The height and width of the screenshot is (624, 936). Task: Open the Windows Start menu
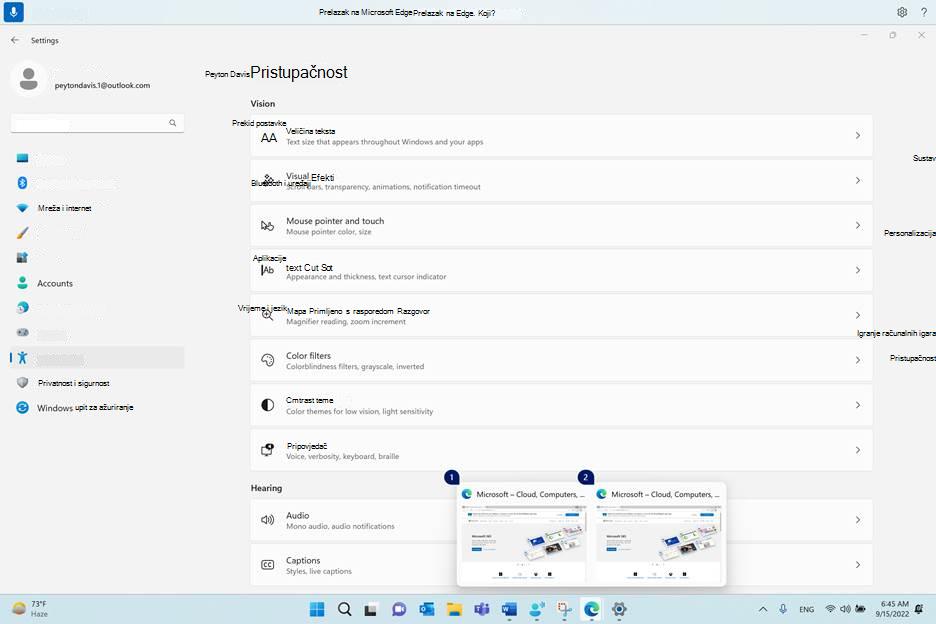(x=317, y=609)
